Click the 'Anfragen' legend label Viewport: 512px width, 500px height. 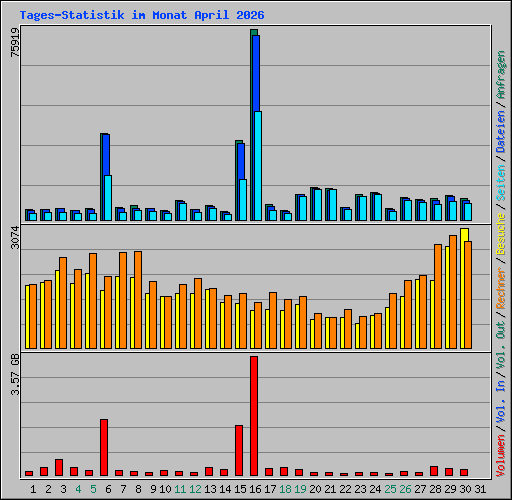[x=501, y=75]
